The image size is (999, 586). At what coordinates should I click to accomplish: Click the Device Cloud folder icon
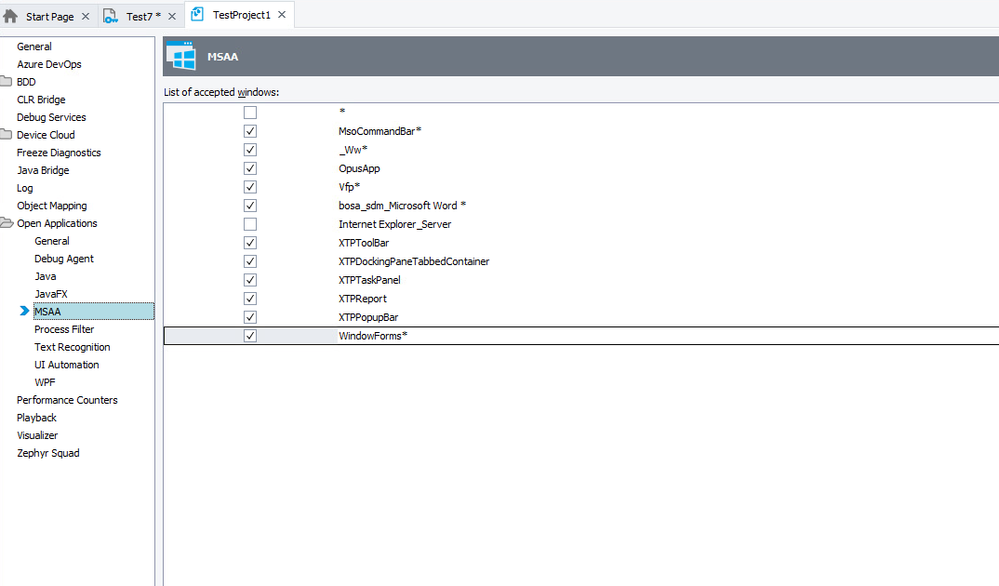(6, 135)
